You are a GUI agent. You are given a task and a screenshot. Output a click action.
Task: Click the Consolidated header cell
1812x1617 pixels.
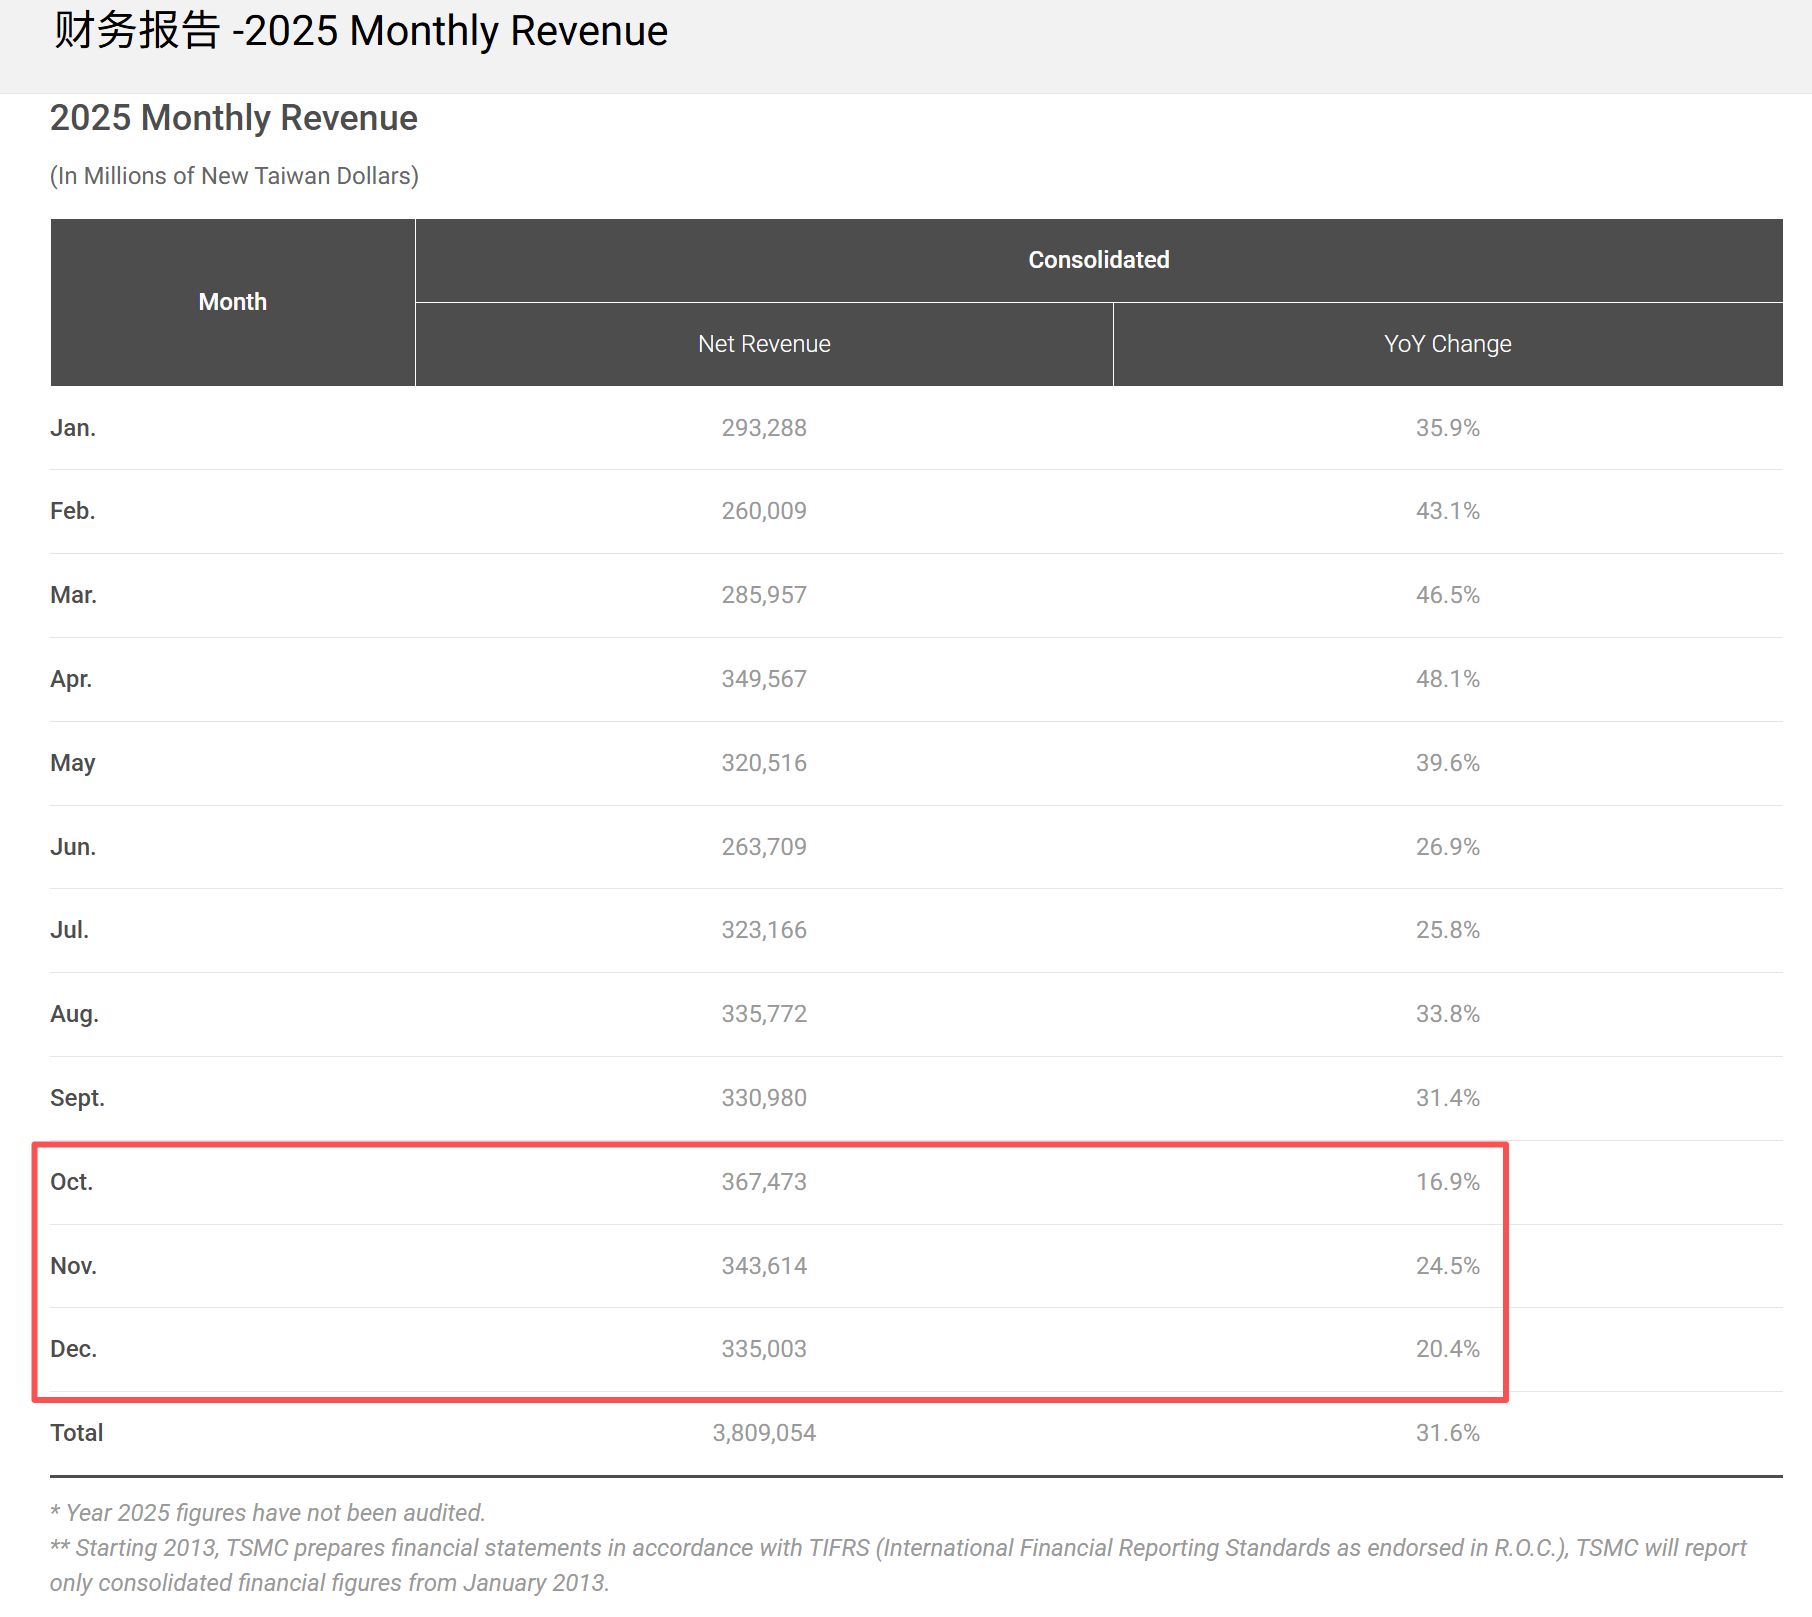point(1098,260)
